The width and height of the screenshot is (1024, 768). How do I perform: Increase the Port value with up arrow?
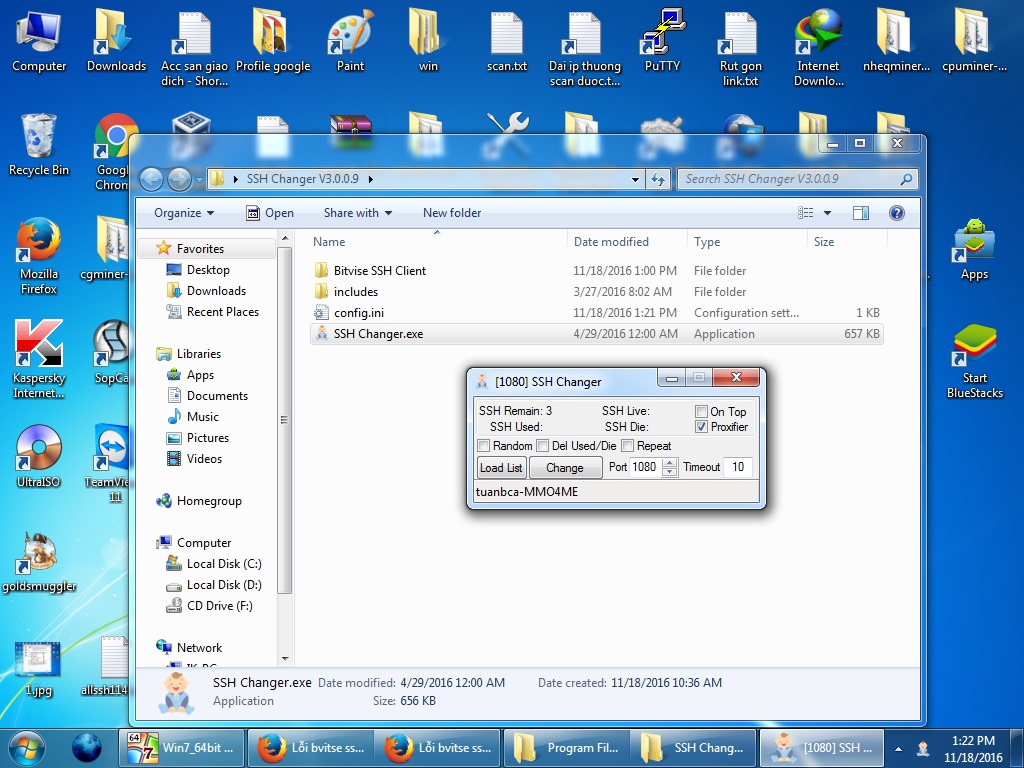[669, 463]
